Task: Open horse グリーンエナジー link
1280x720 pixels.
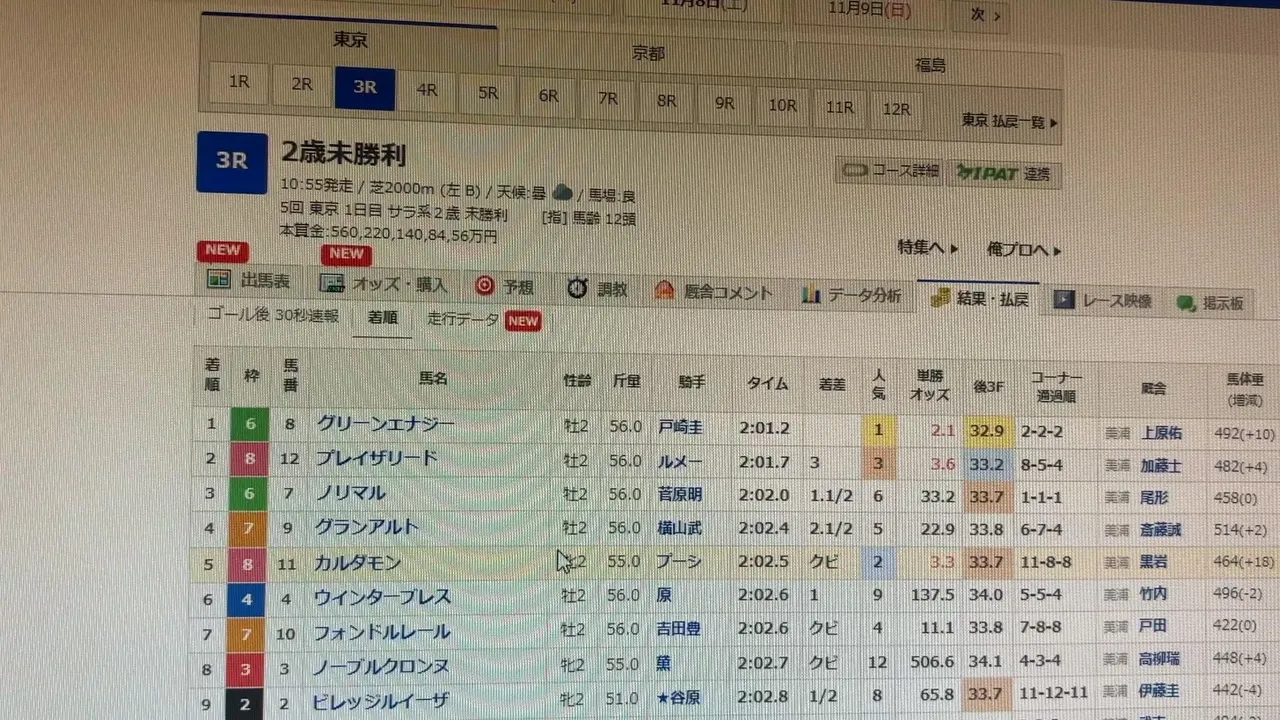Action: [386, 424]
